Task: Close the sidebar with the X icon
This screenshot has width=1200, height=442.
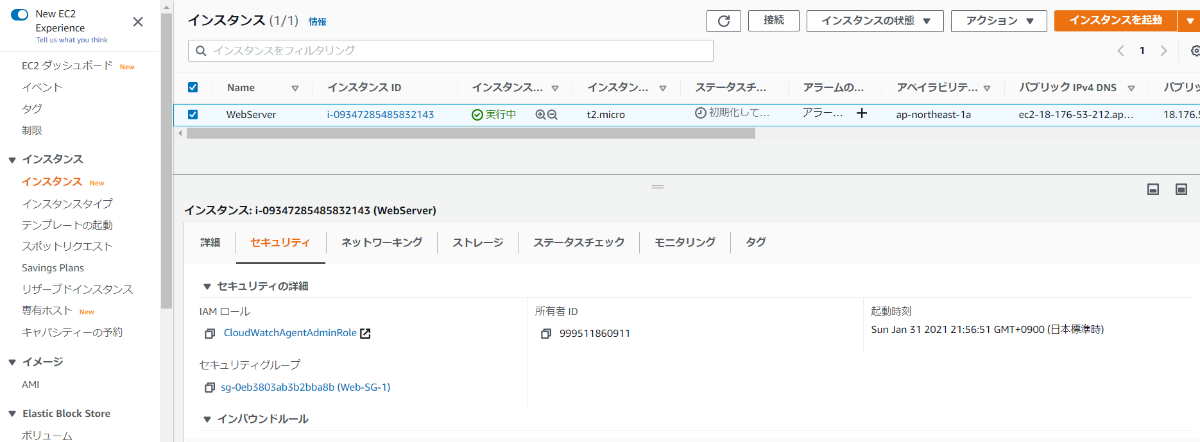Action: [137, 21]
